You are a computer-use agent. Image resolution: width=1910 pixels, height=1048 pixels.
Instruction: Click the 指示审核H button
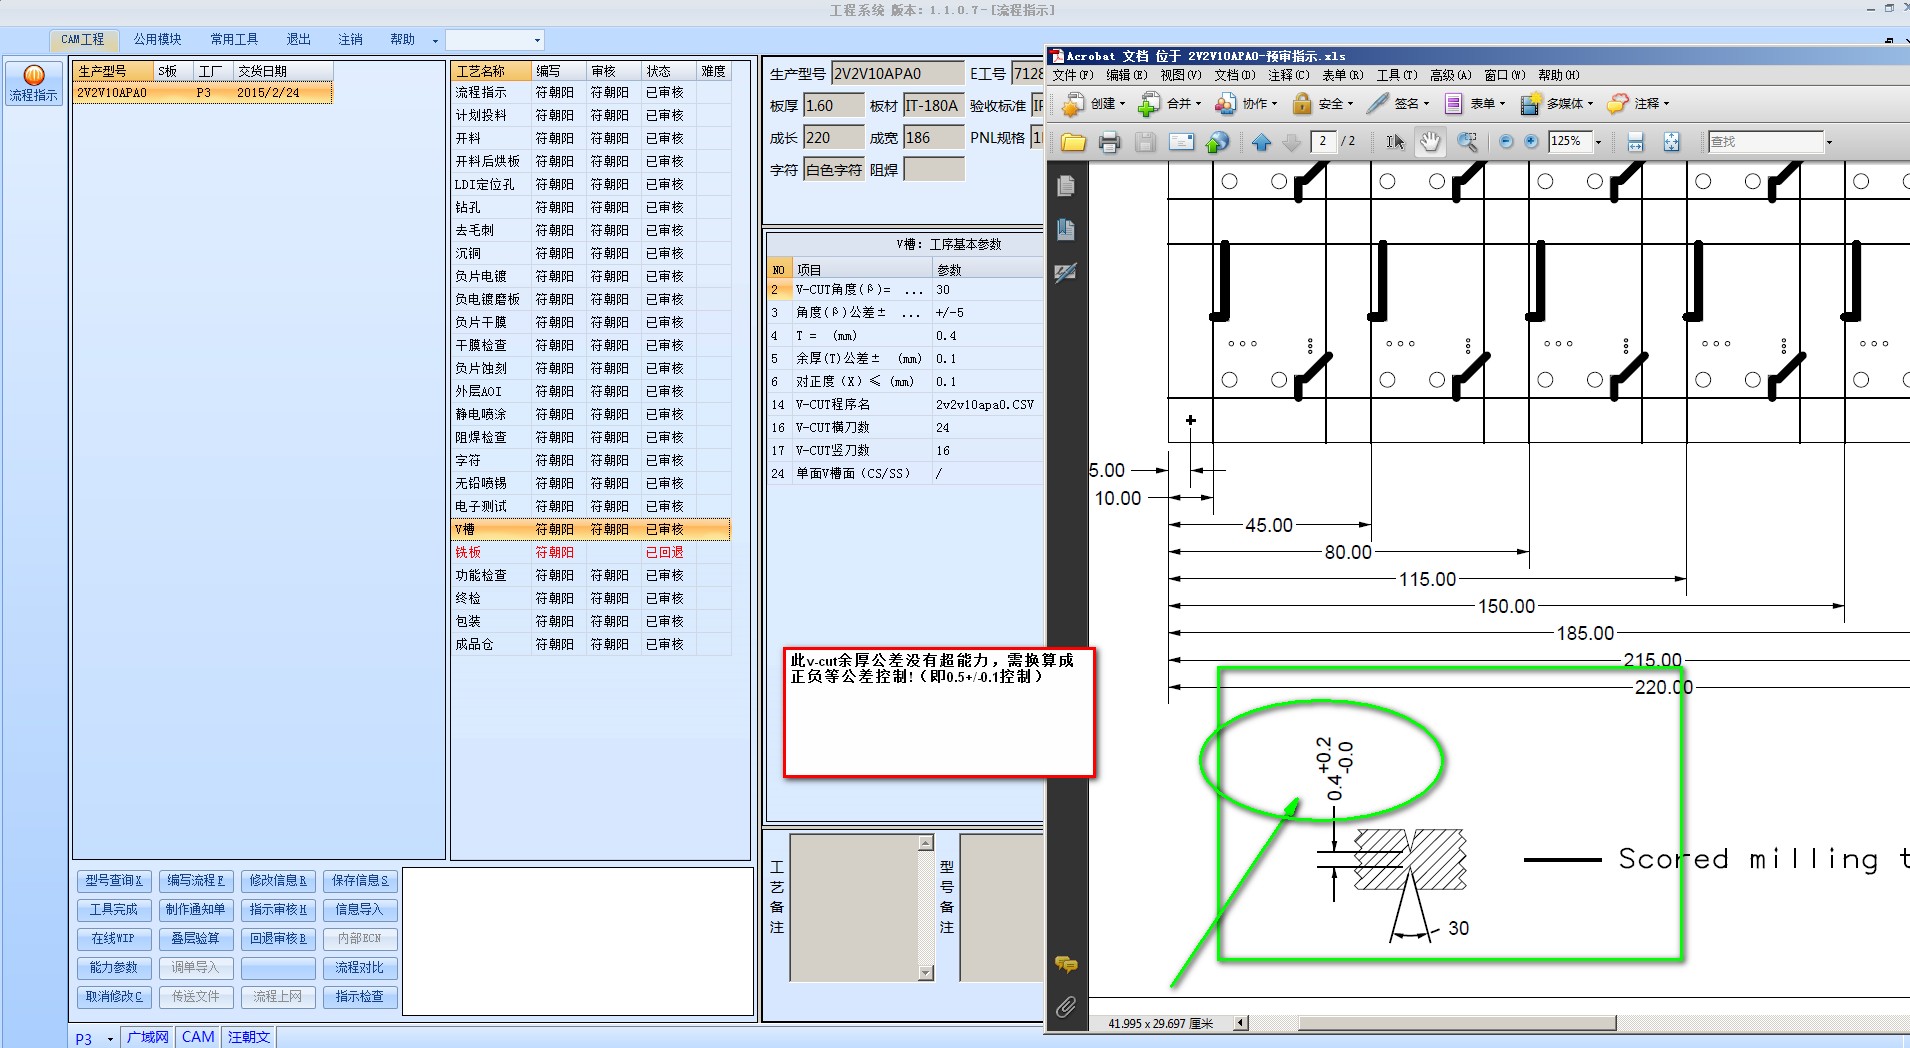click(x=278, y=910)
